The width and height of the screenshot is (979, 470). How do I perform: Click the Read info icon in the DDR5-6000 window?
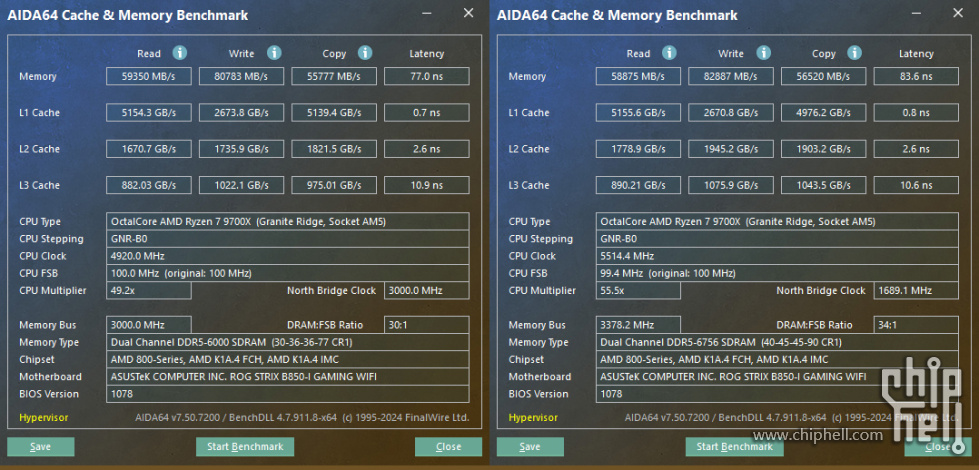180,53
